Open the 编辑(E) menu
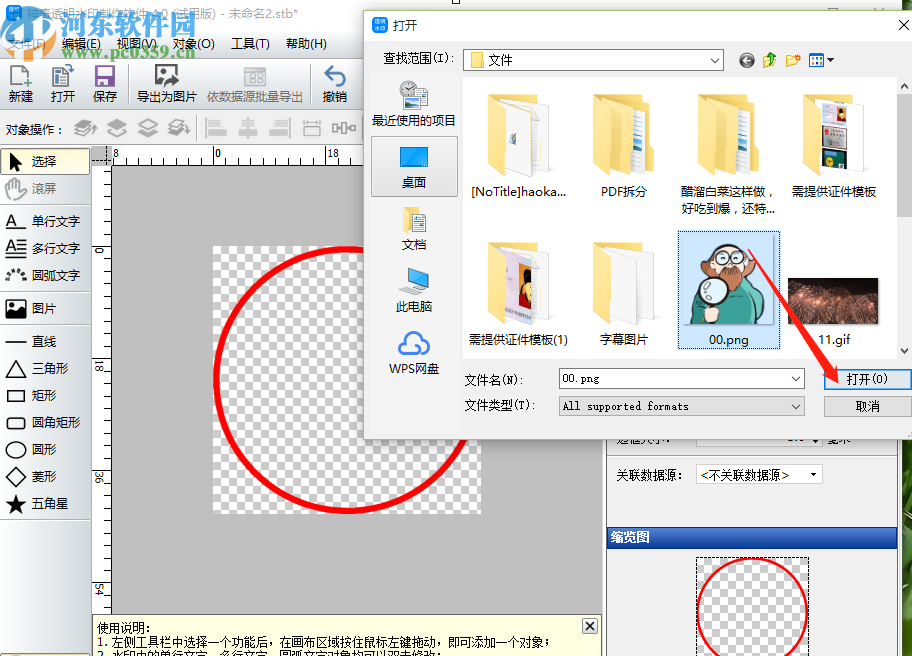This screenshot has height=656, width=912. (81, 44)
